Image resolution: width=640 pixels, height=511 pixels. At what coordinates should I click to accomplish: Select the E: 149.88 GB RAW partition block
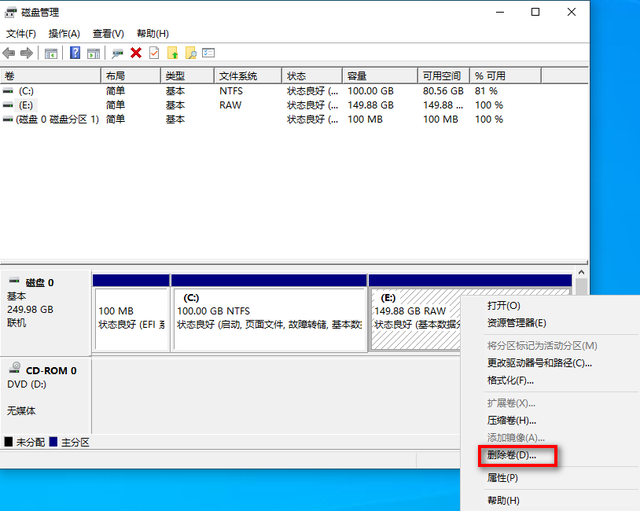416,319
